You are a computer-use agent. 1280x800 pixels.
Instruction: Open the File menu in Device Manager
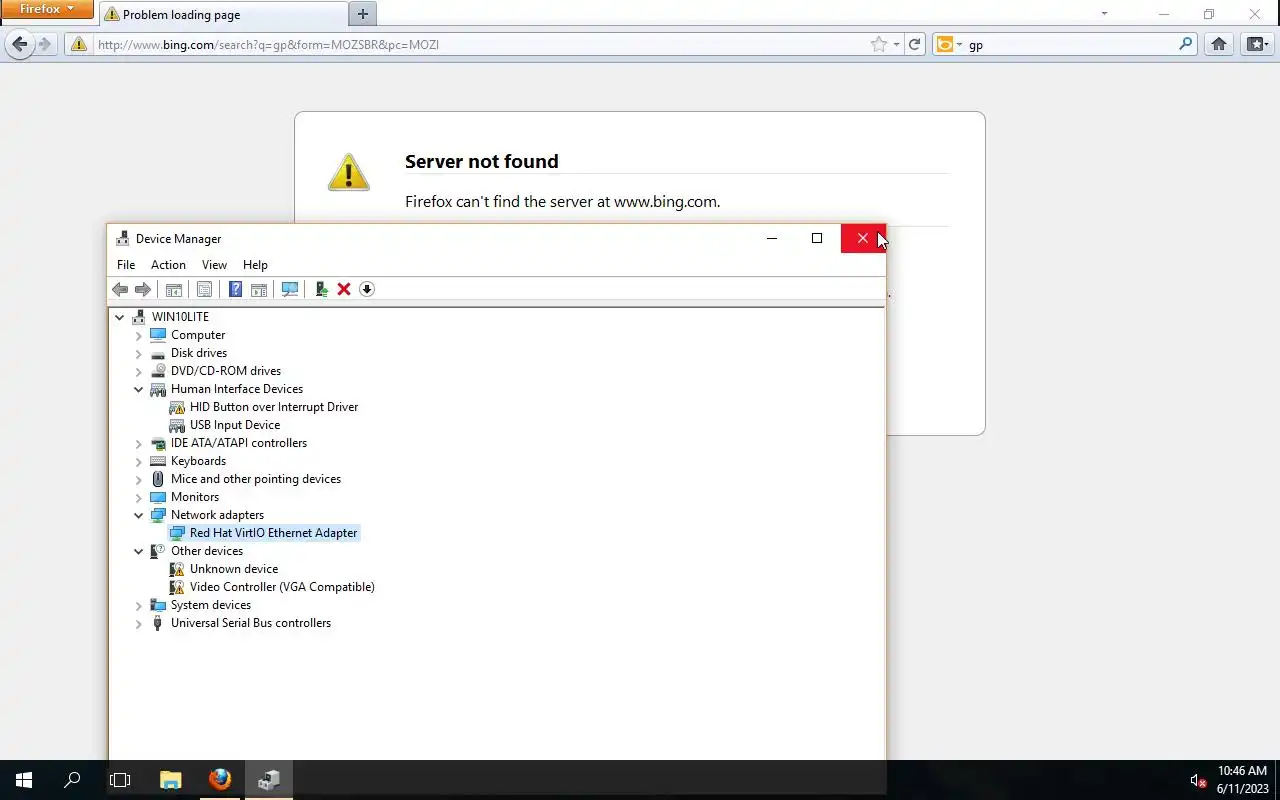tap(126, 265)
